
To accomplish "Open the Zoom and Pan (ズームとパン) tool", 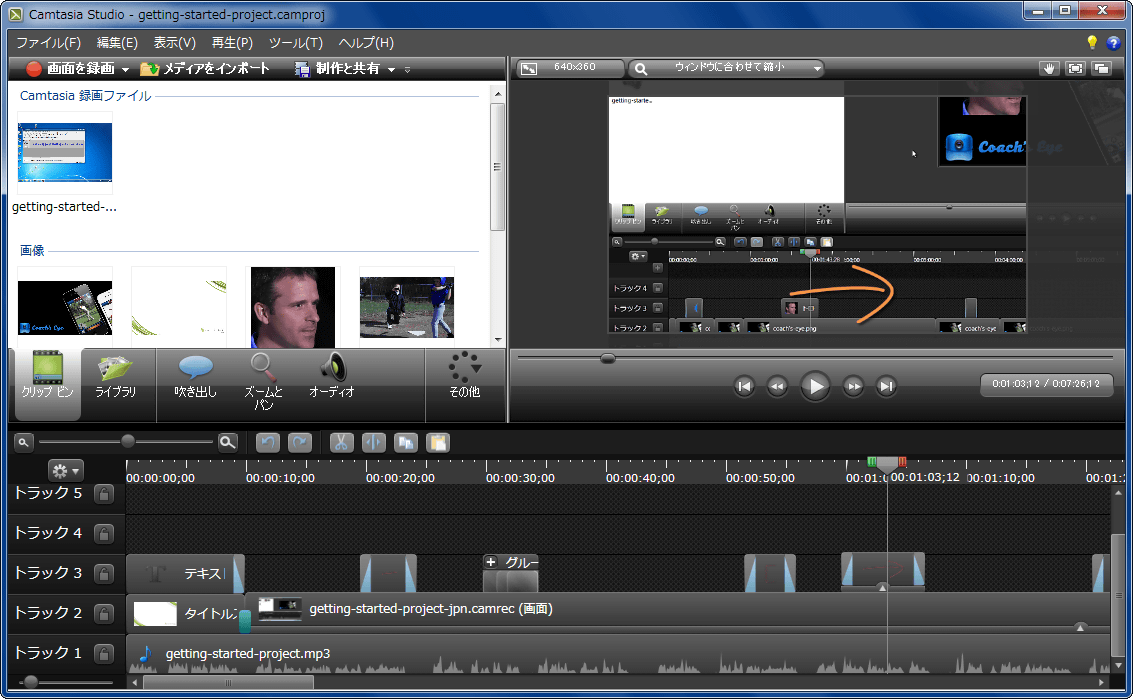I will coord(263,383).
